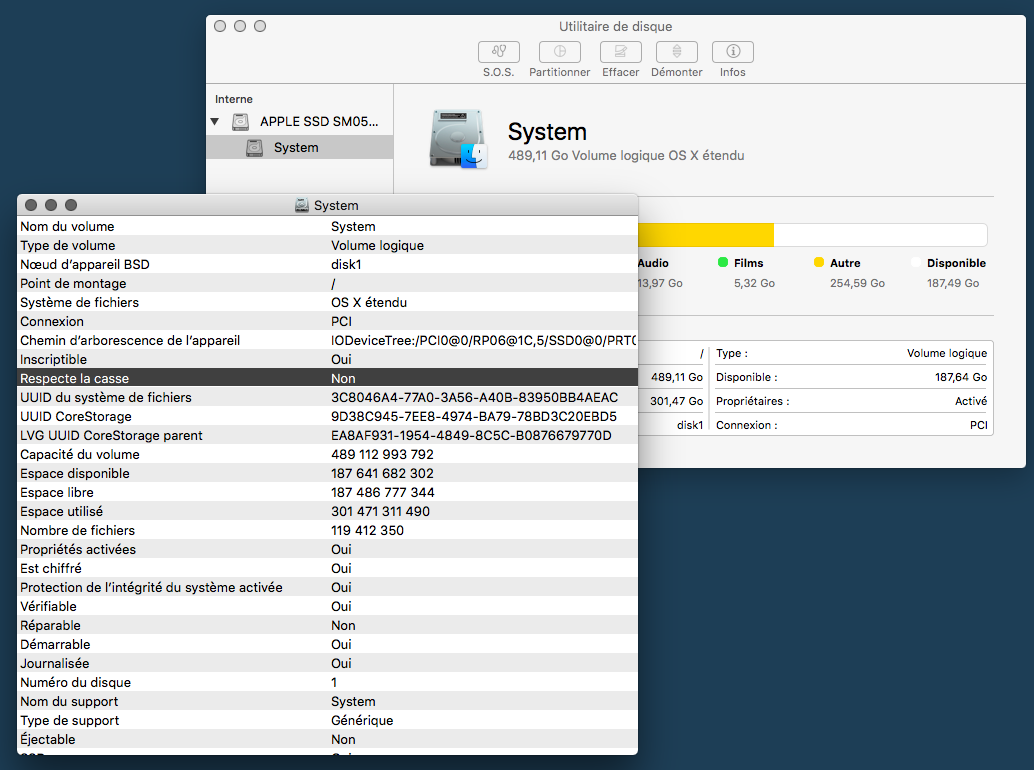Click the green Films legend dot
Screen dimensions: 1034x770
coord(723,262)
